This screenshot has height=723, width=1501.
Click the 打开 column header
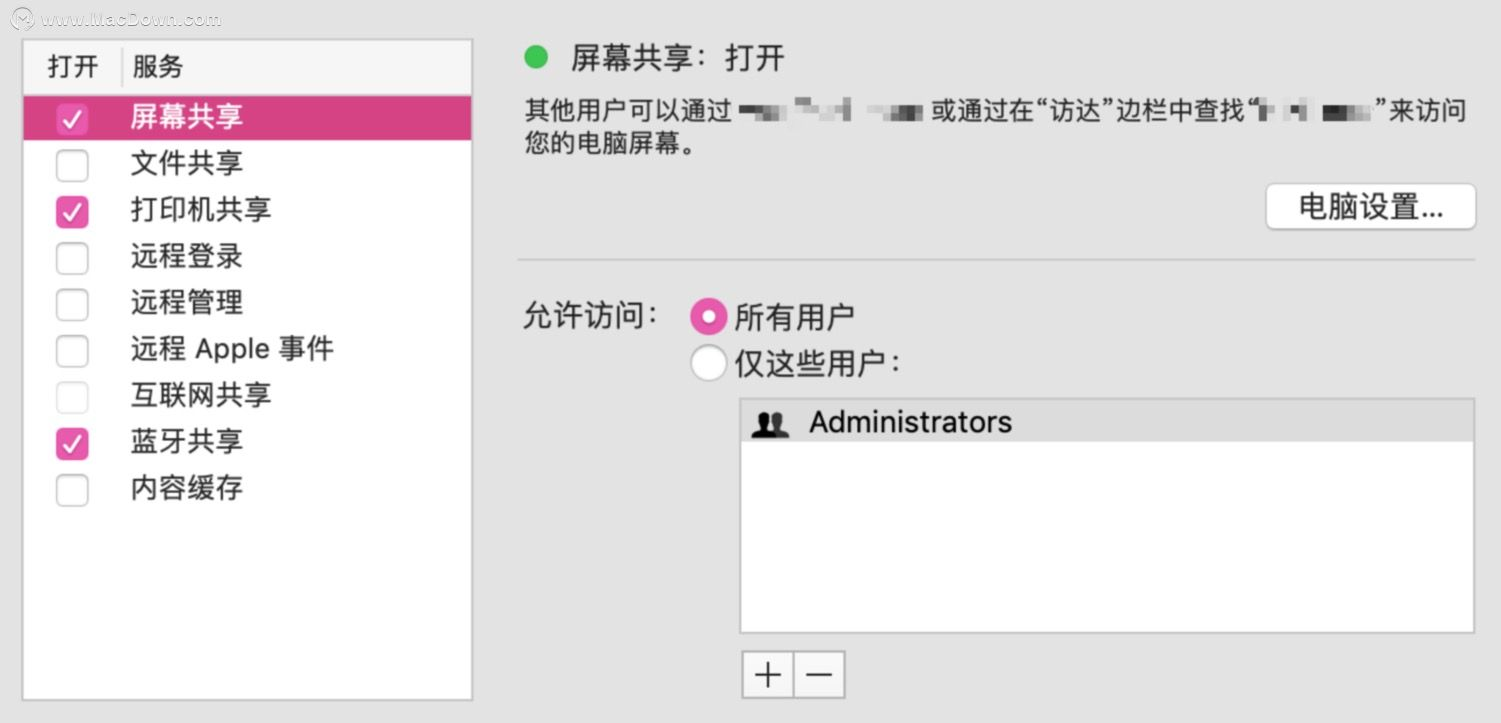(x=73, y=67)
